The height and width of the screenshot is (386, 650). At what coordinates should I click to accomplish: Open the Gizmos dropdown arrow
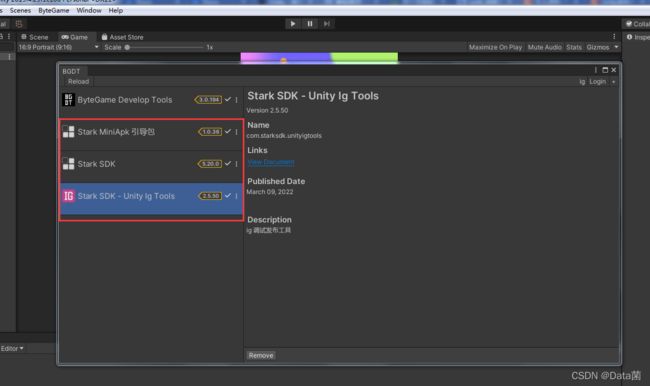pos(616,47)
